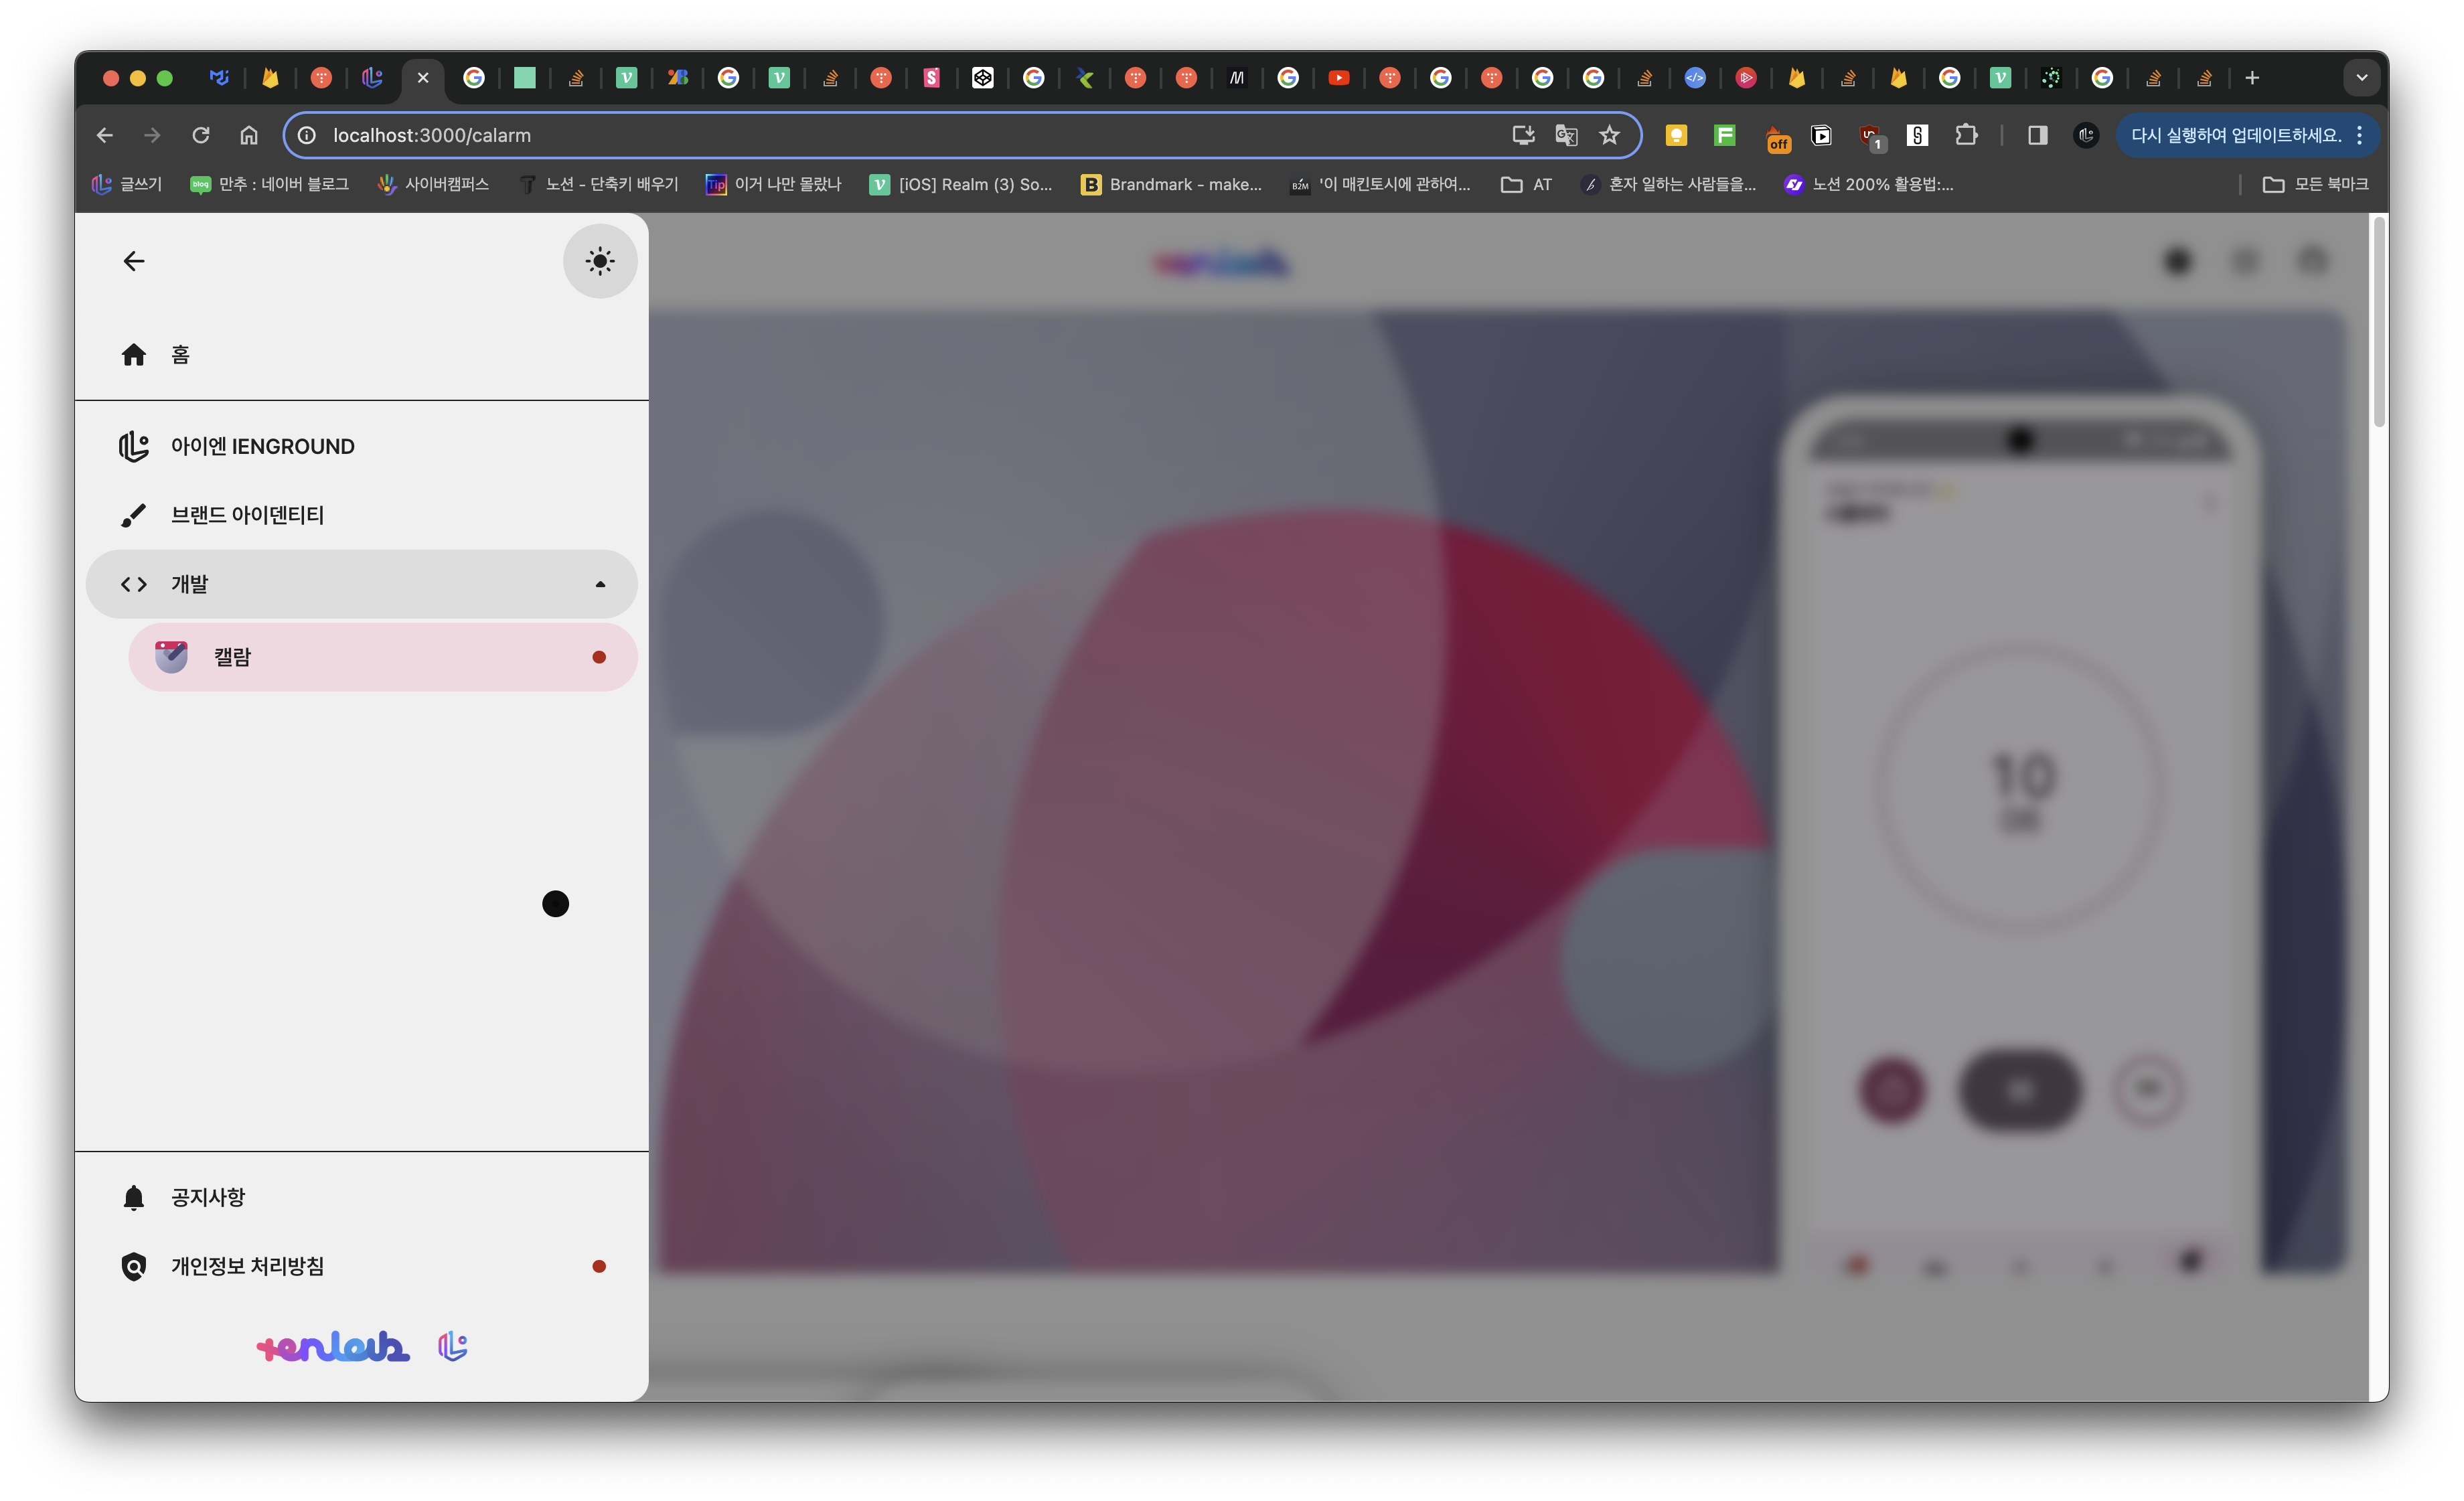Toggle the light/dark theme sun button
2464x1501 pixels.
[599, 261]
